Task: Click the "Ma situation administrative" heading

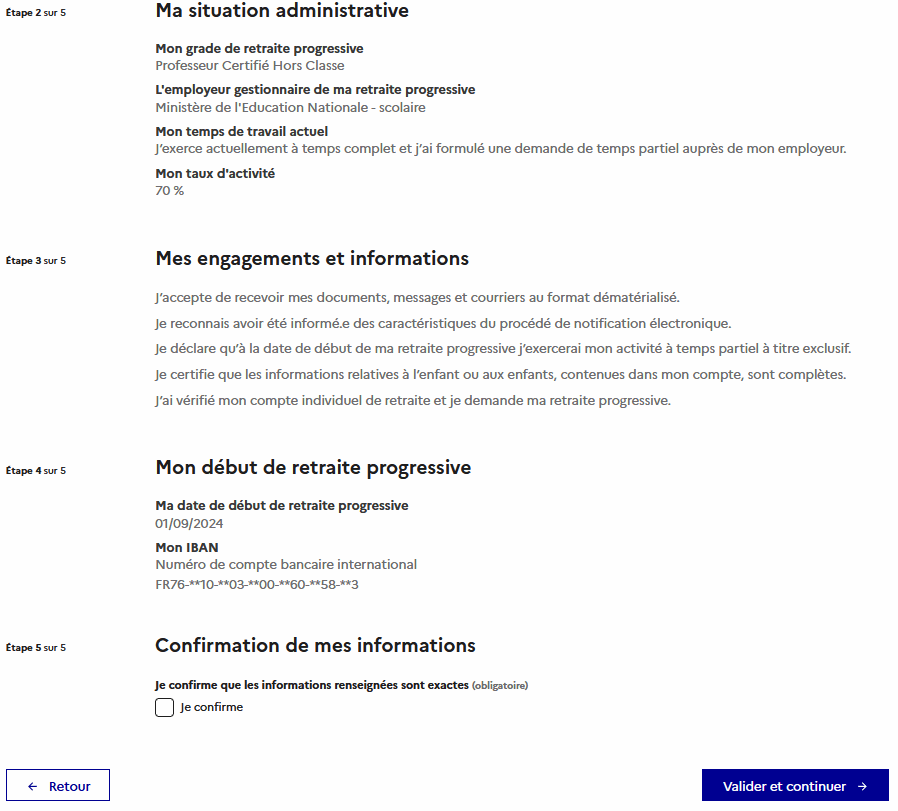Action: click(282, 12)
